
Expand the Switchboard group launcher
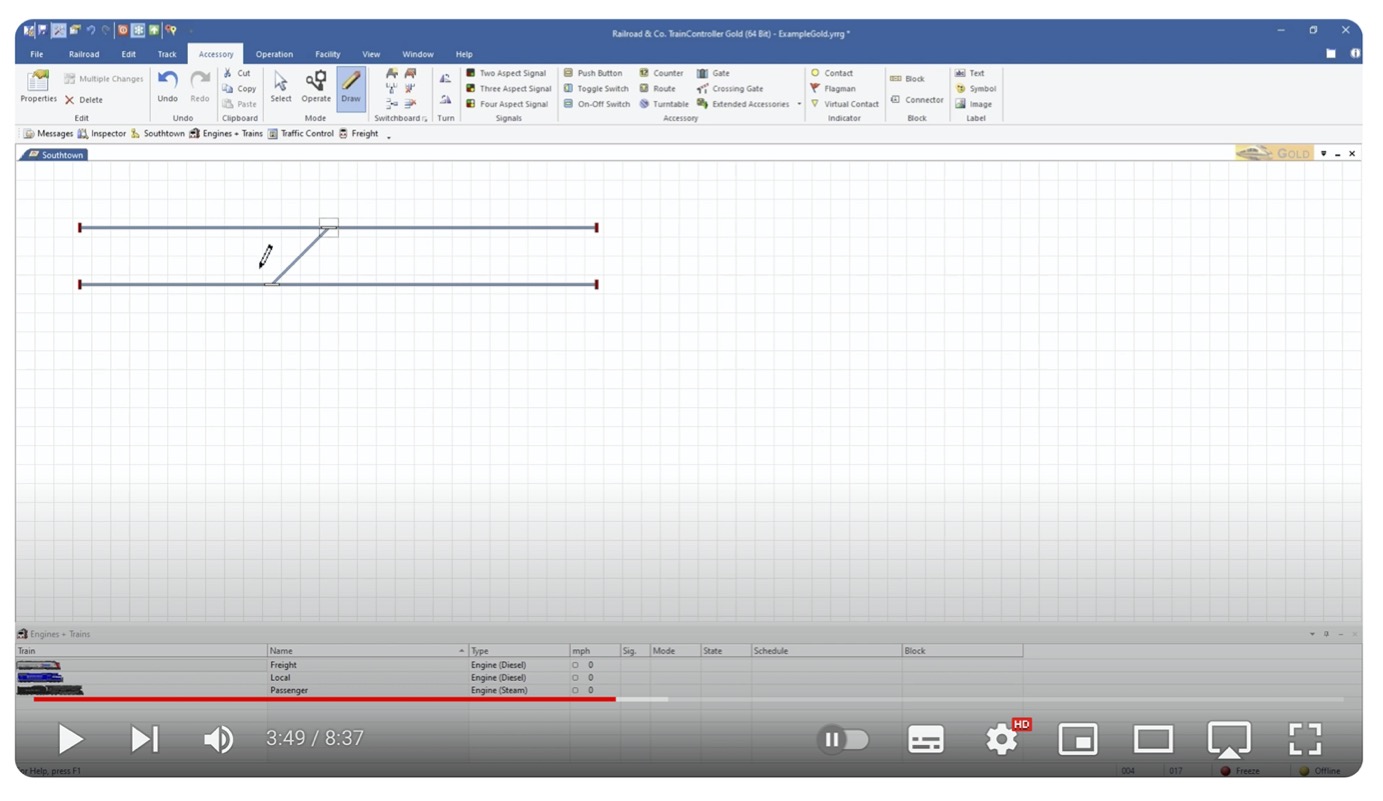pyautogui.click(x=425, y=119)
